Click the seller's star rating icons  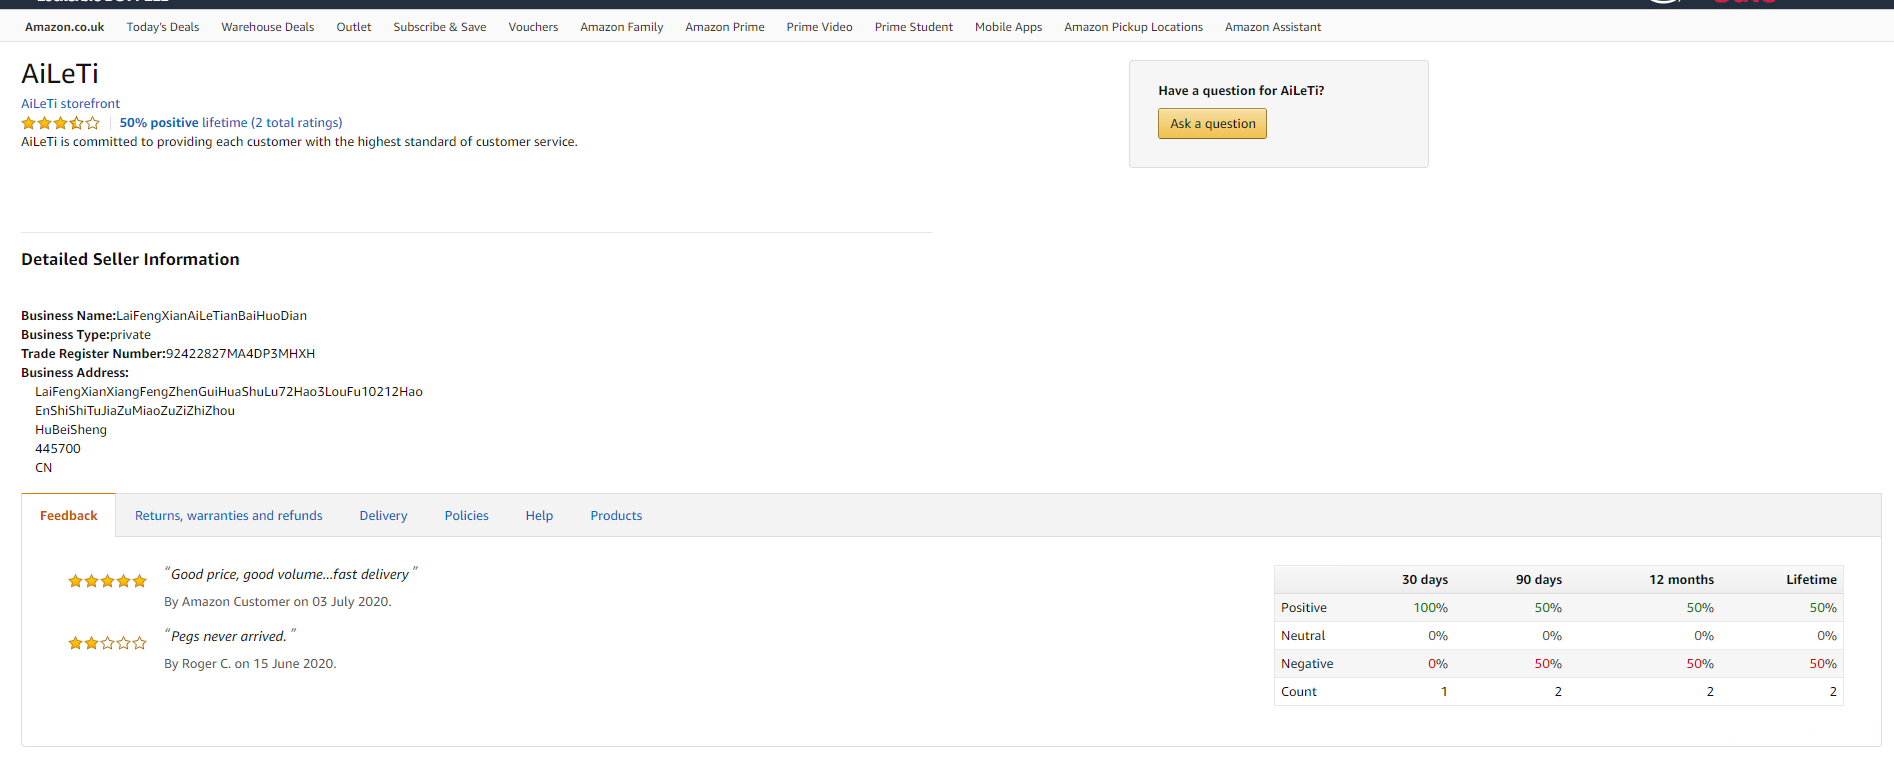(61, 123)
